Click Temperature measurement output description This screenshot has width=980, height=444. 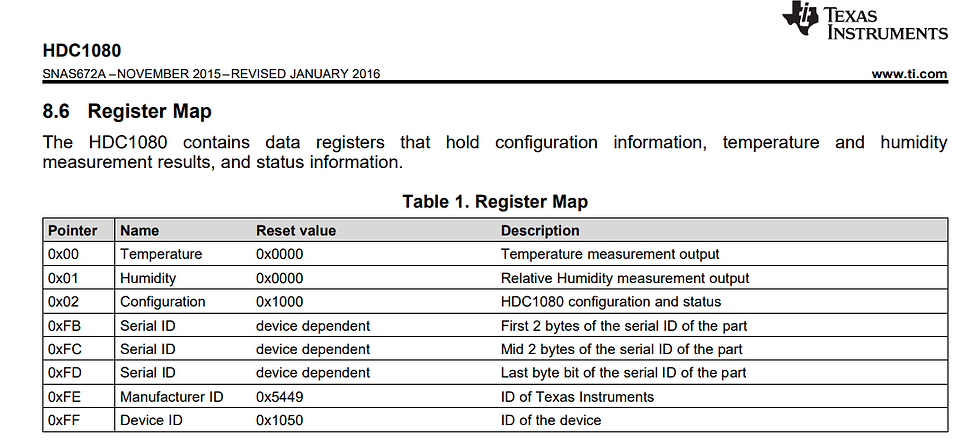pyautogui.click(x=610, y=254)
